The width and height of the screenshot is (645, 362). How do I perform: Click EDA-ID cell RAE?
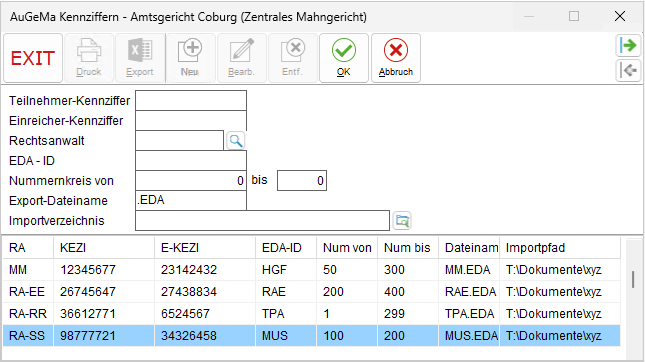click(274, 292)
